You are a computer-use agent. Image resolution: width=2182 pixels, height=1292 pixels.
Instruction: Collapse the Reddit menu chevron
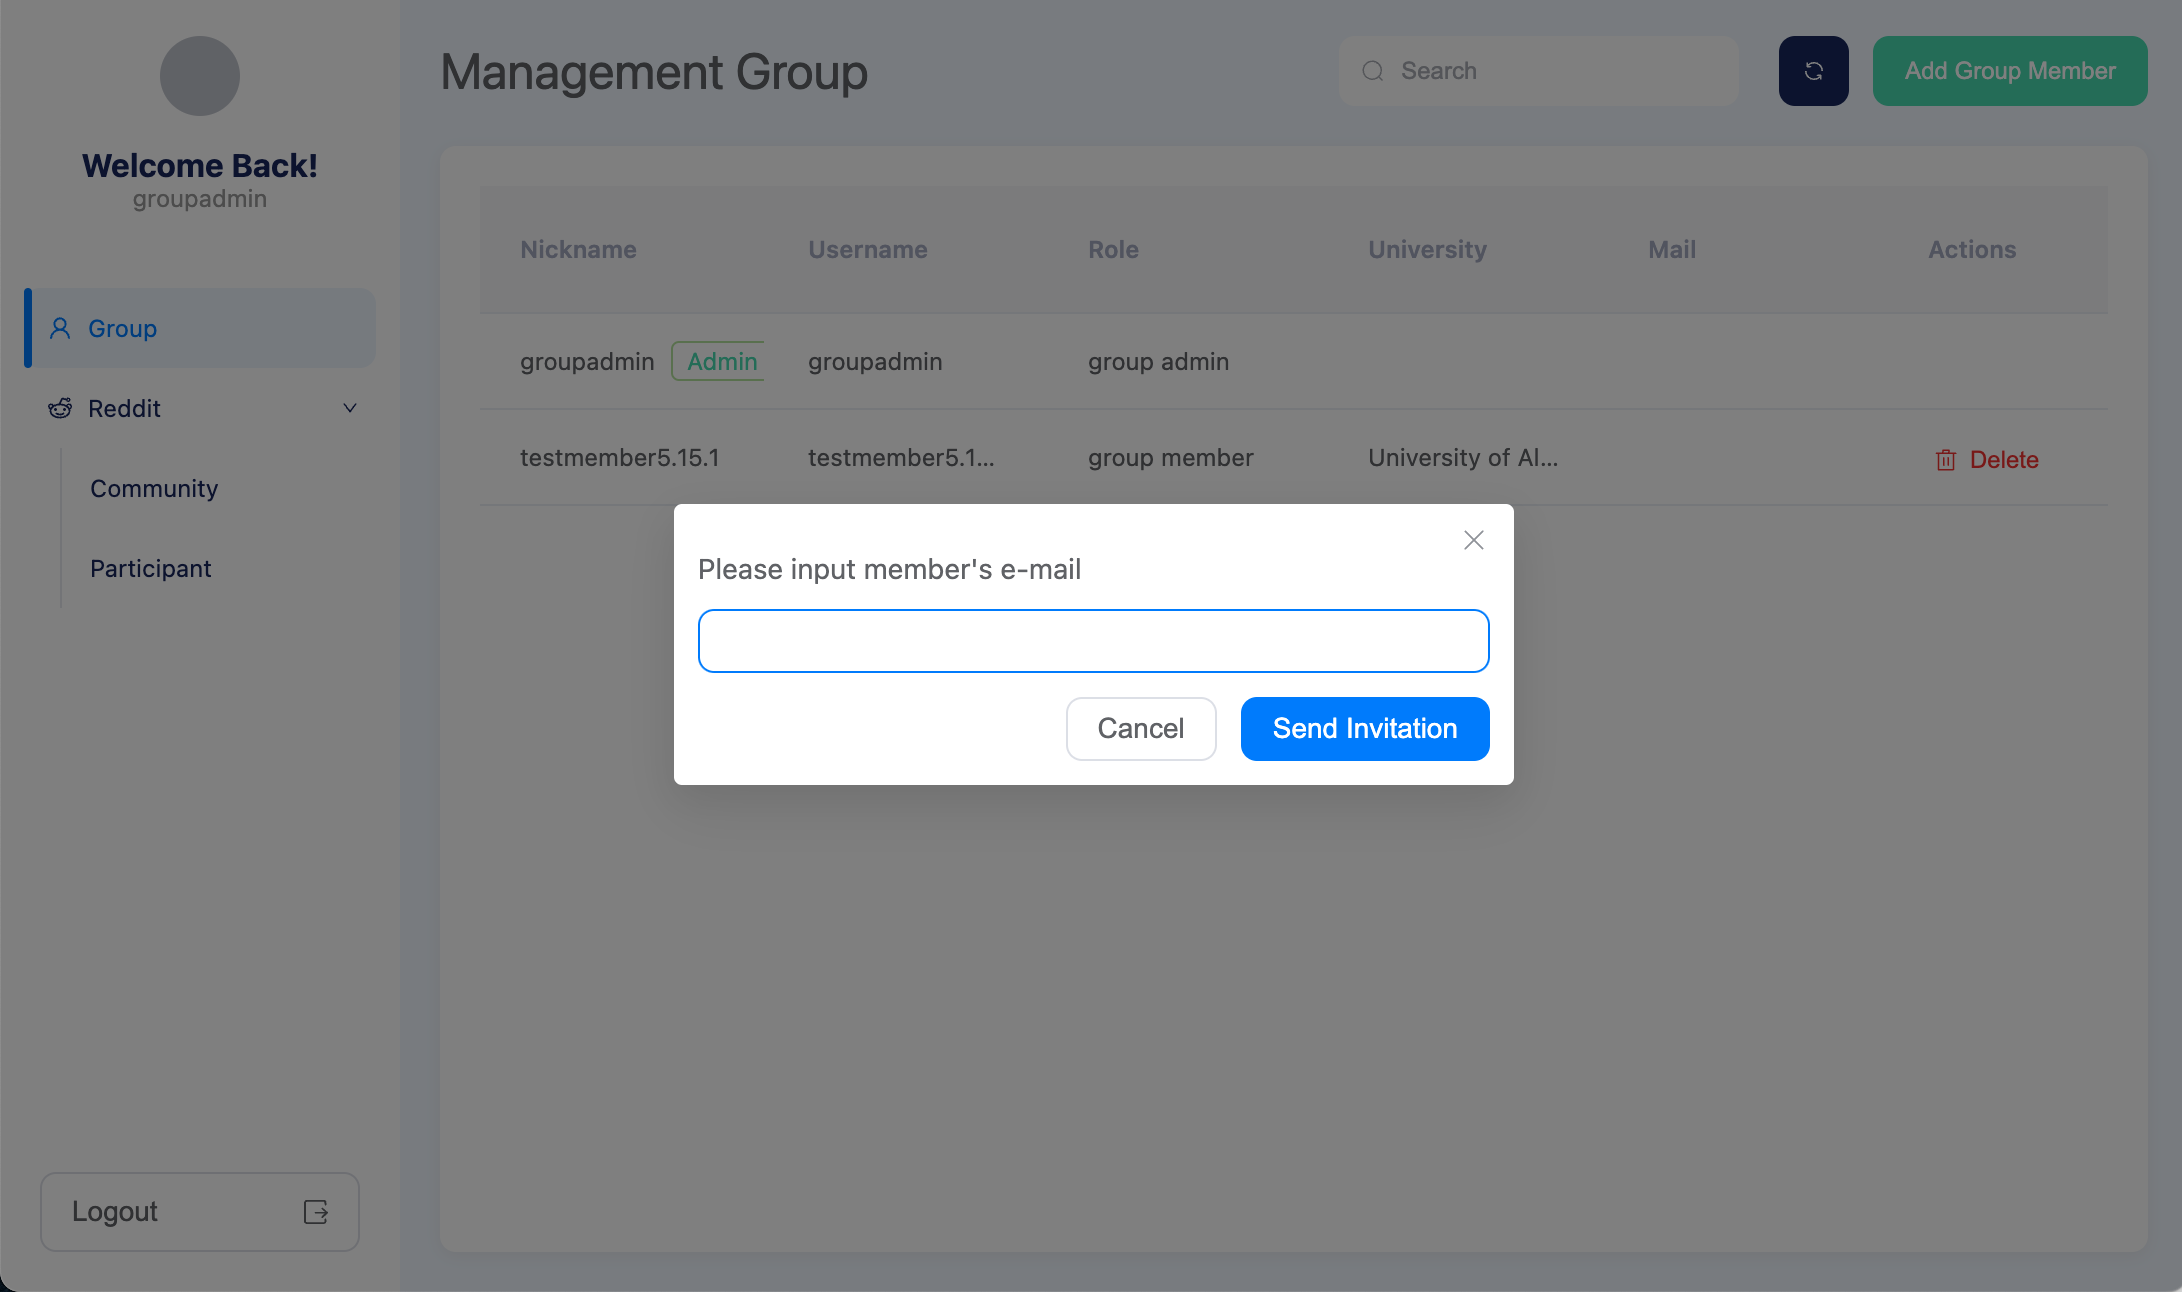click(350, 408)
